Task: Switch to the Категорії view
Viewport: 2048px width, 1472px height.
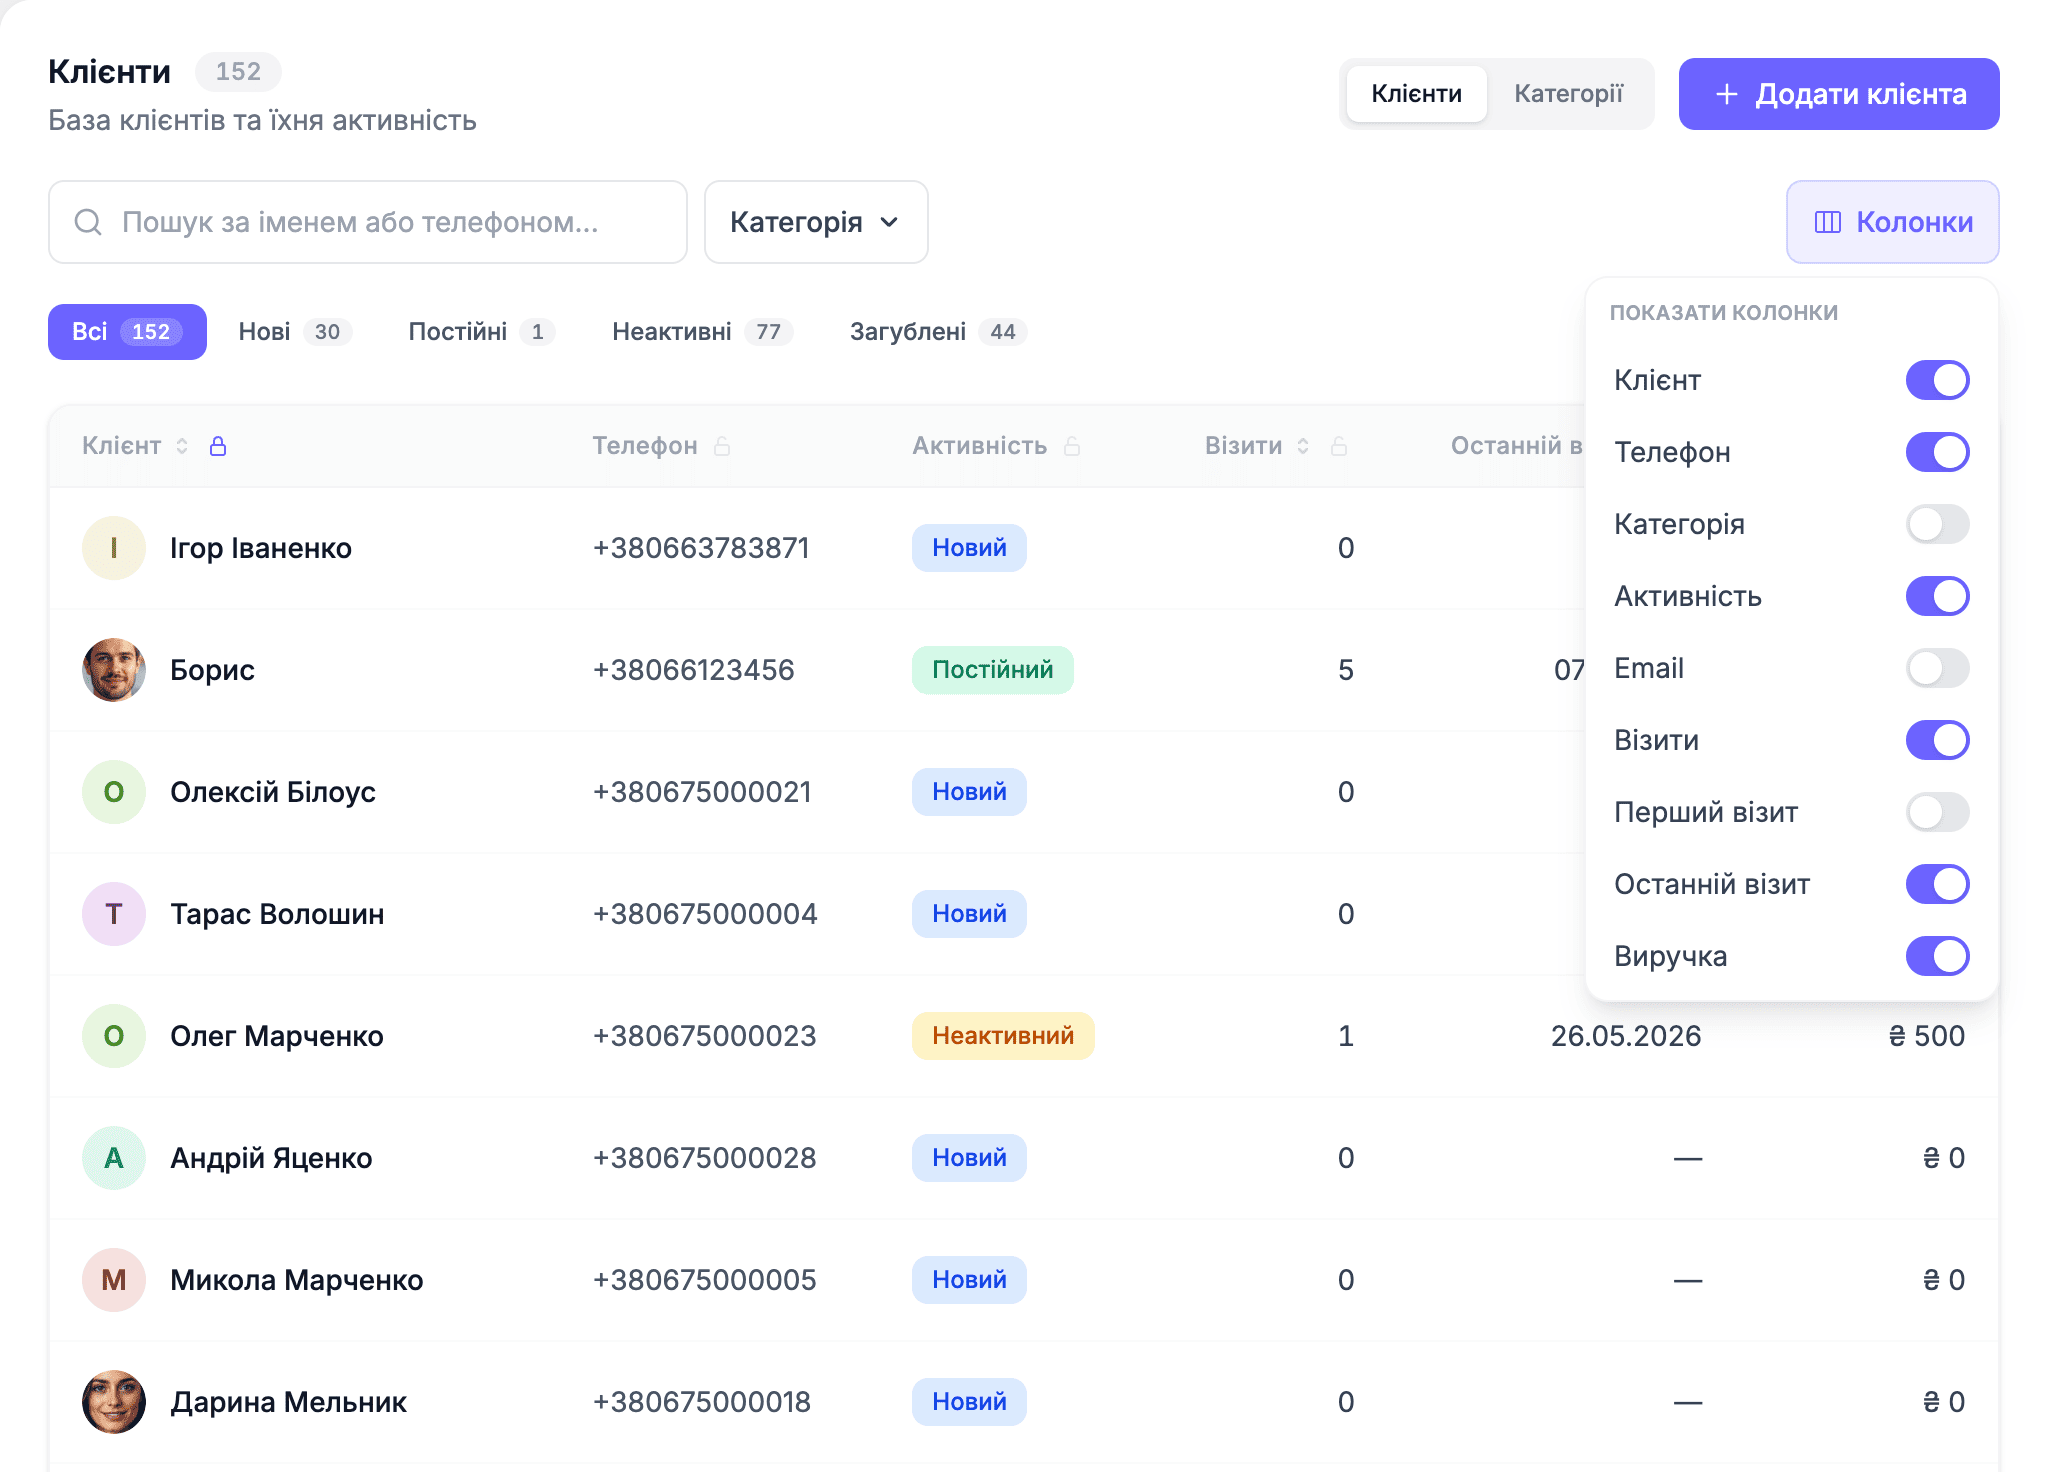Action: [x=1568, y=94]
